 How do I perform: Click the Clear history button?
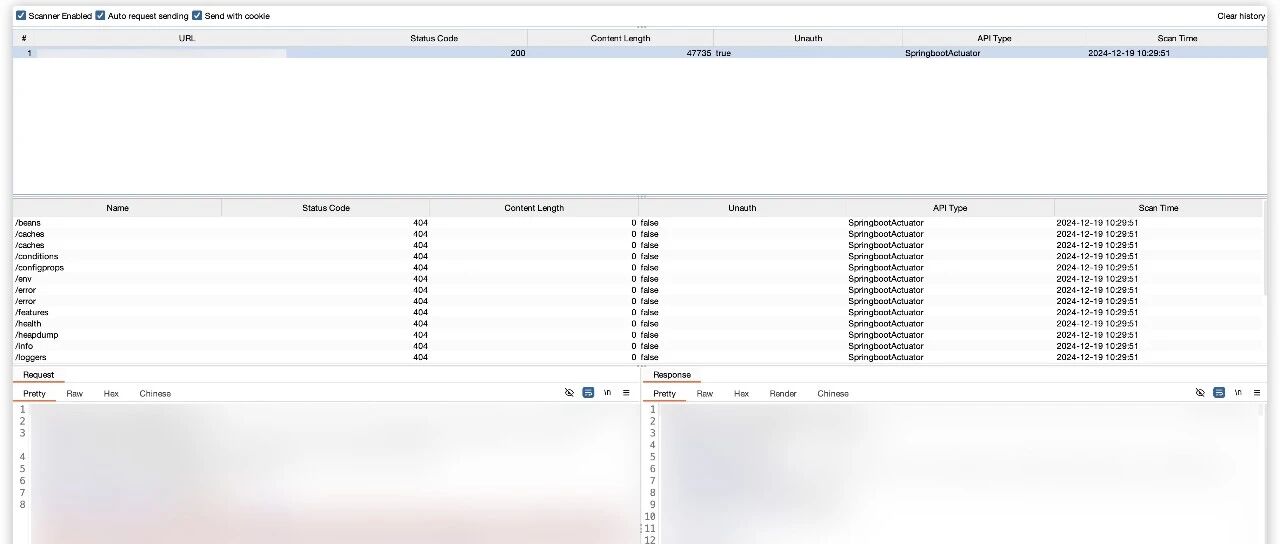1240,16
